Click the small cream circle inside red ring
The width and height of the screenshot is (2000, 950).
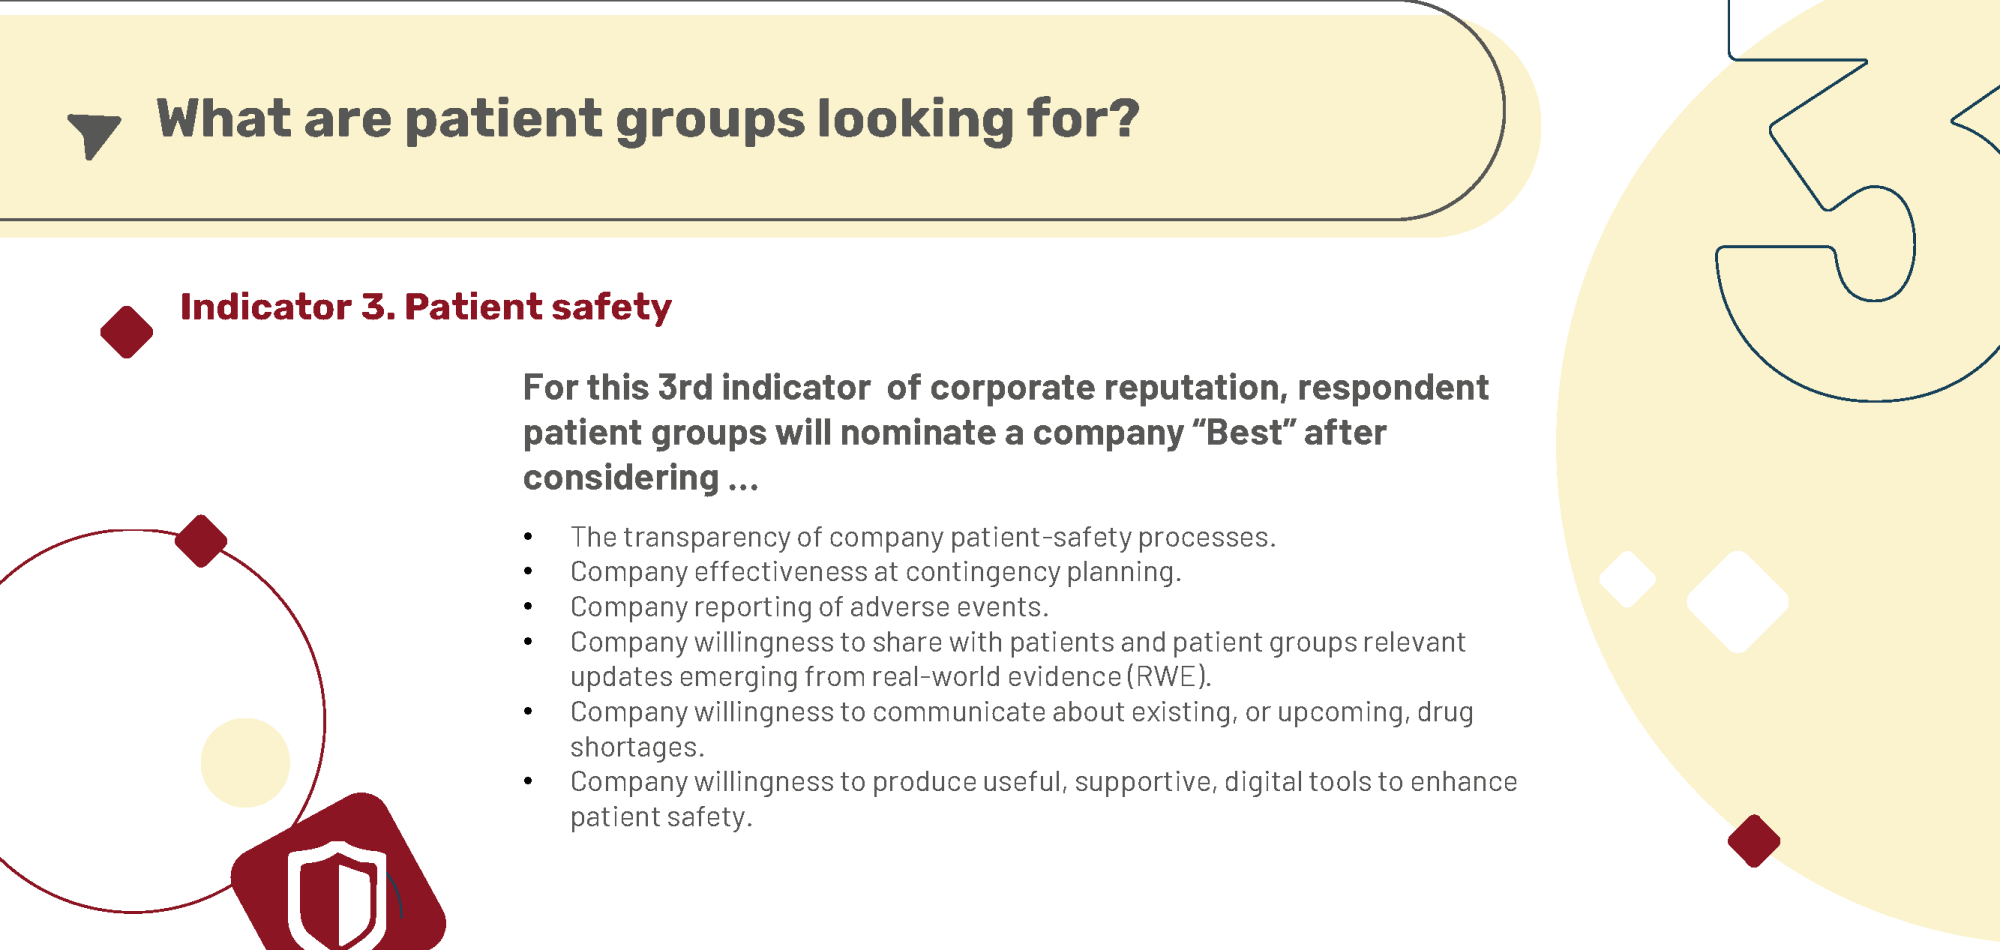[x=245, y=762]
